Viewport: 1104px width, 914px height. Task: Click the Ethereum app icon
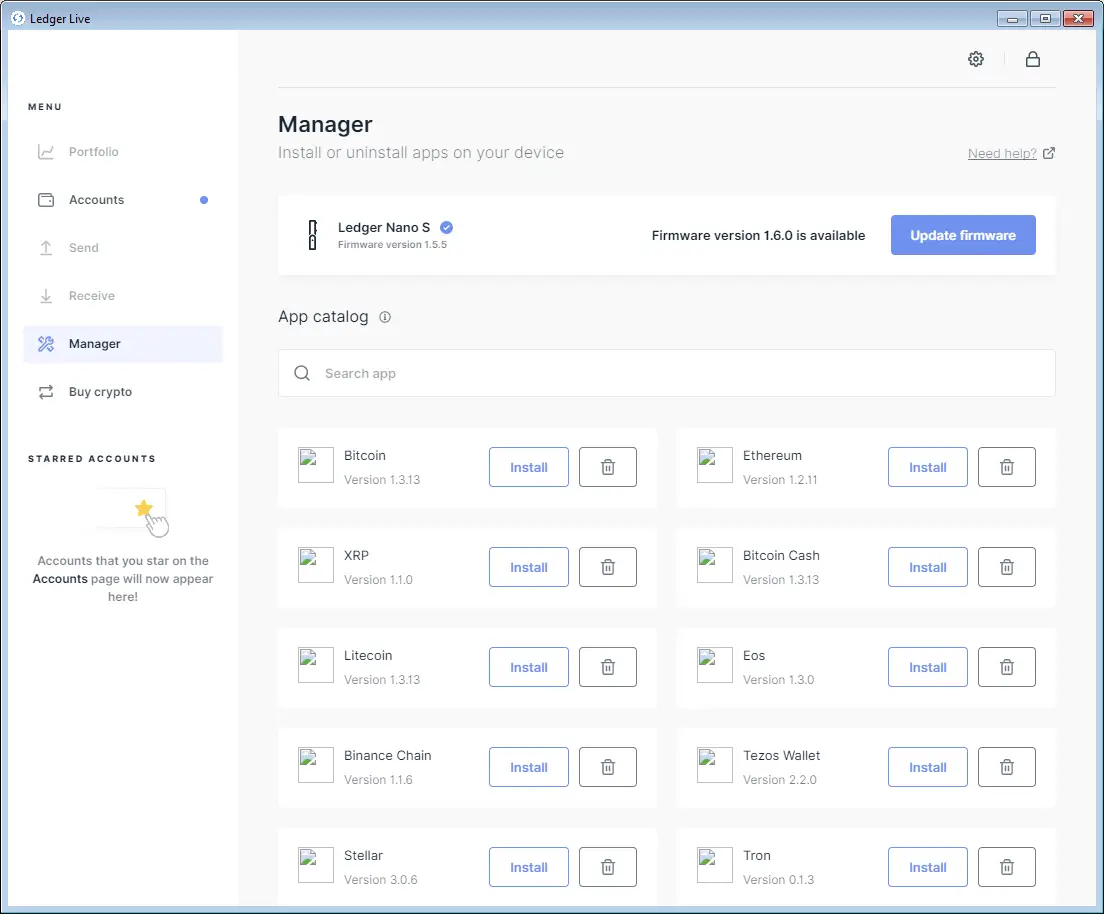tap(715, 465)
